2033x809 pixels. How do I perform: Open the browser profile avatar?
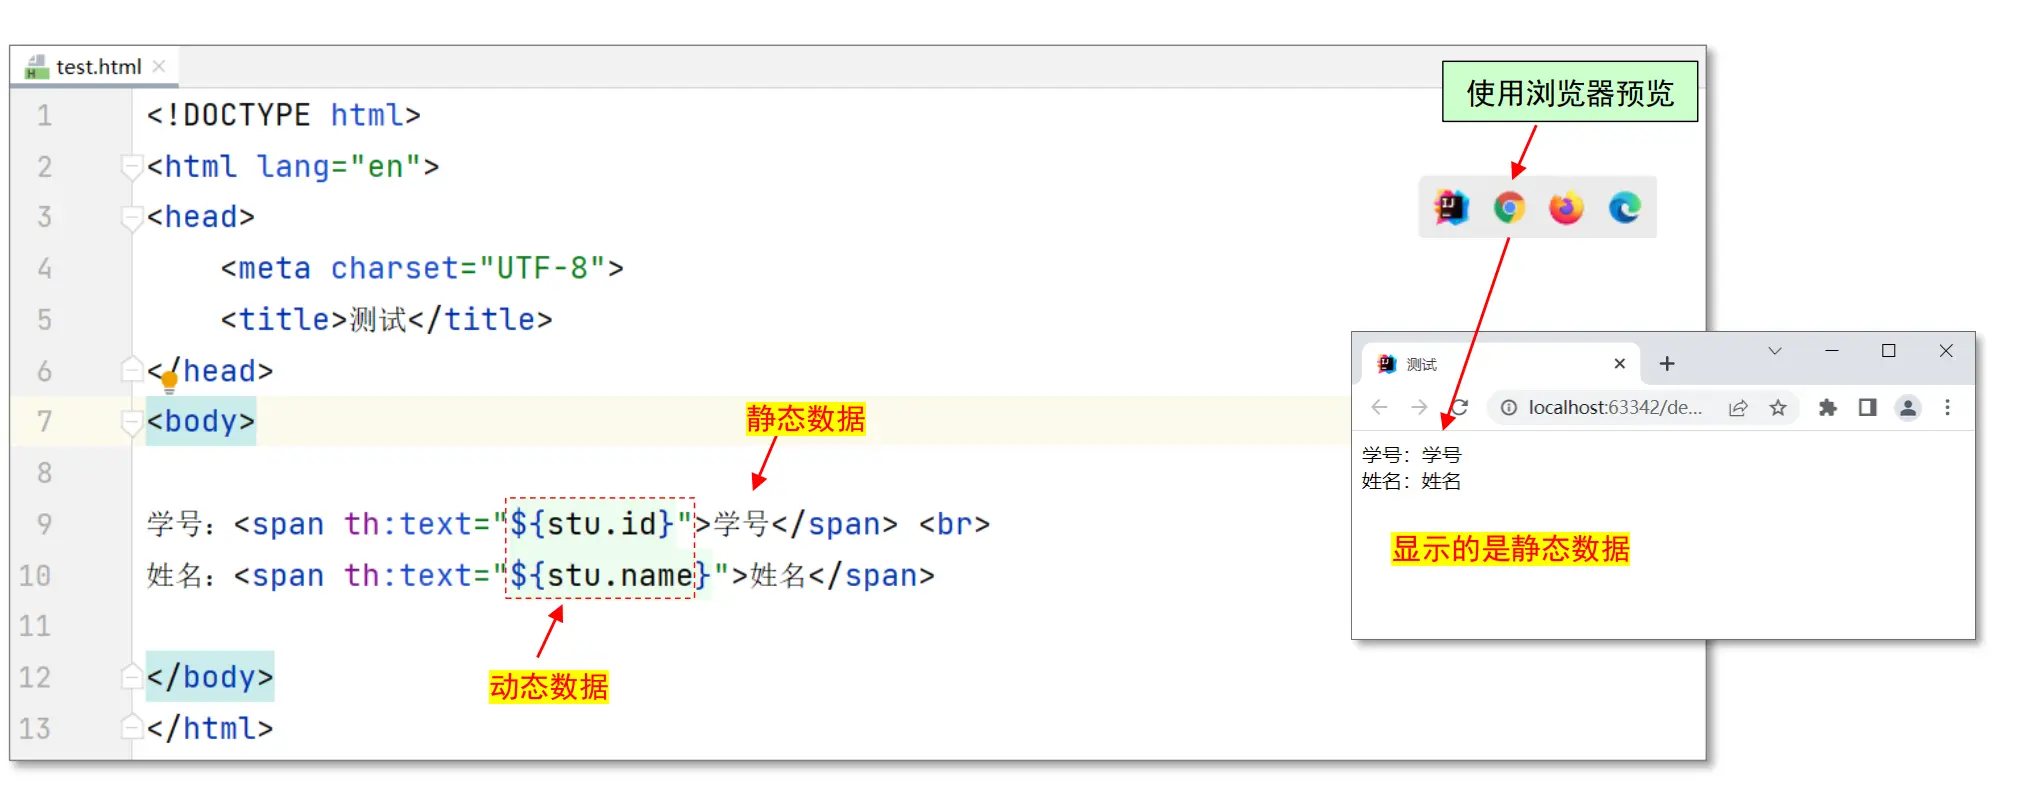pyautogui.click(x=1908, y=407)
